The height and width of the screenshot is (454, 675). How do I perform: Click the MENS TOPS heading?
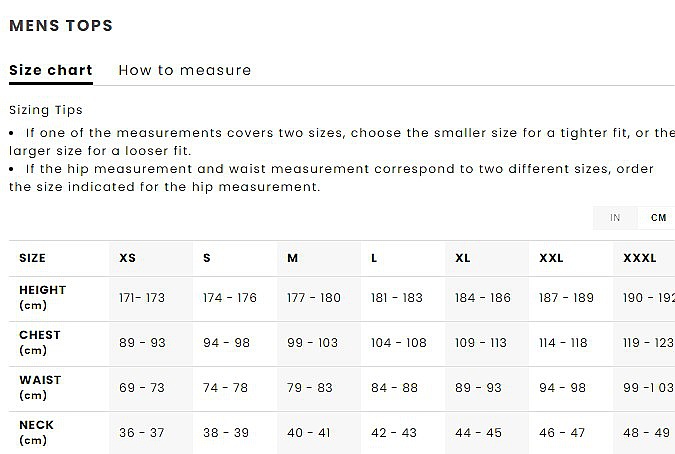coord(61,26)
